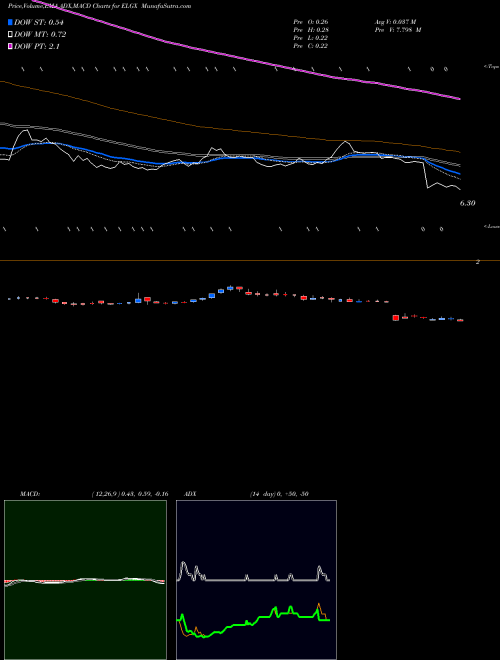Click the 'Pre O: 0.26' value
The height and width of the screenshot is (660, 500).
click(x=311, y=21)
